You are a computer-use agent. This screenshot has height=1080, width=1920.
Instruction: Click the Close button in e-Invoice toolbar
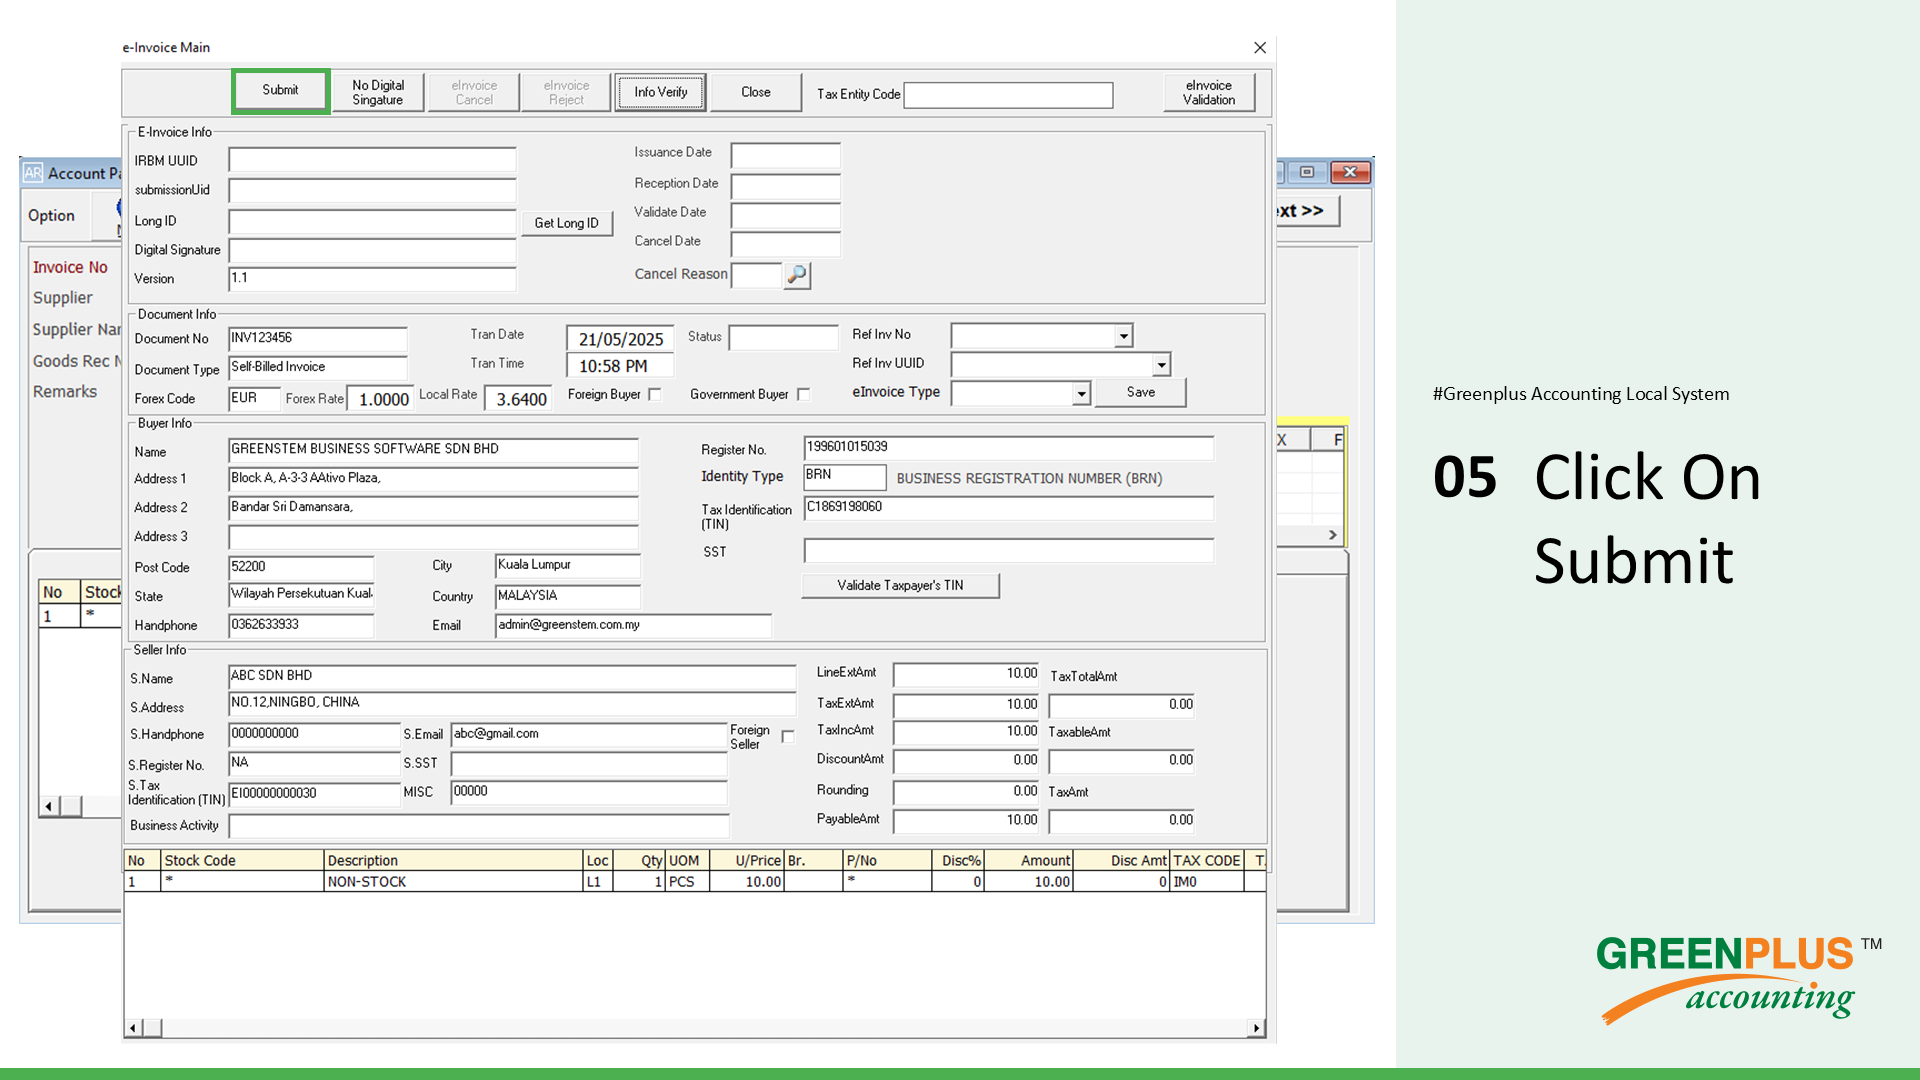756,92
